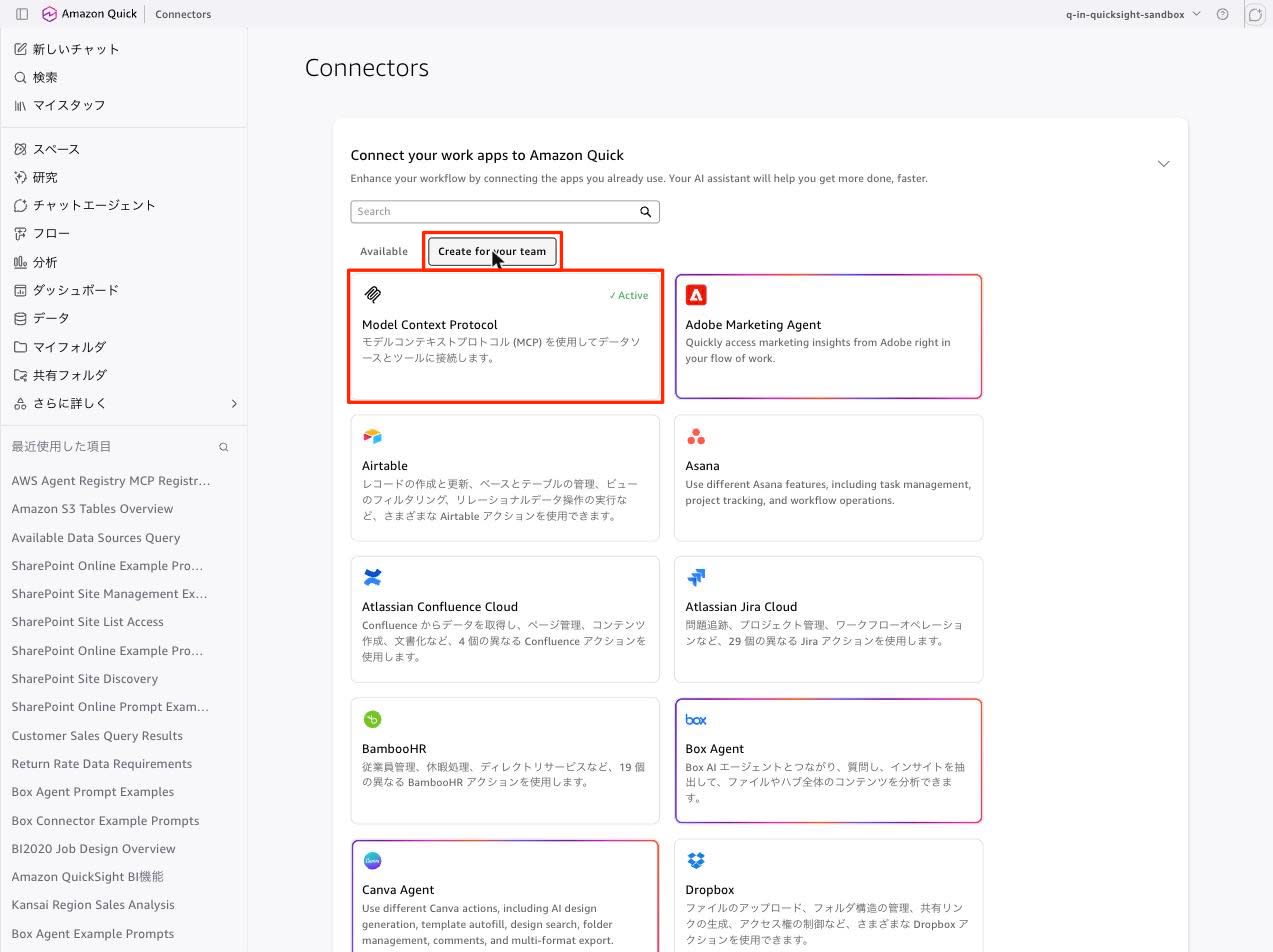Open recent item Box Connector Example Prompts
This screenshot has width=1273, height=952.
pos(105,821)
